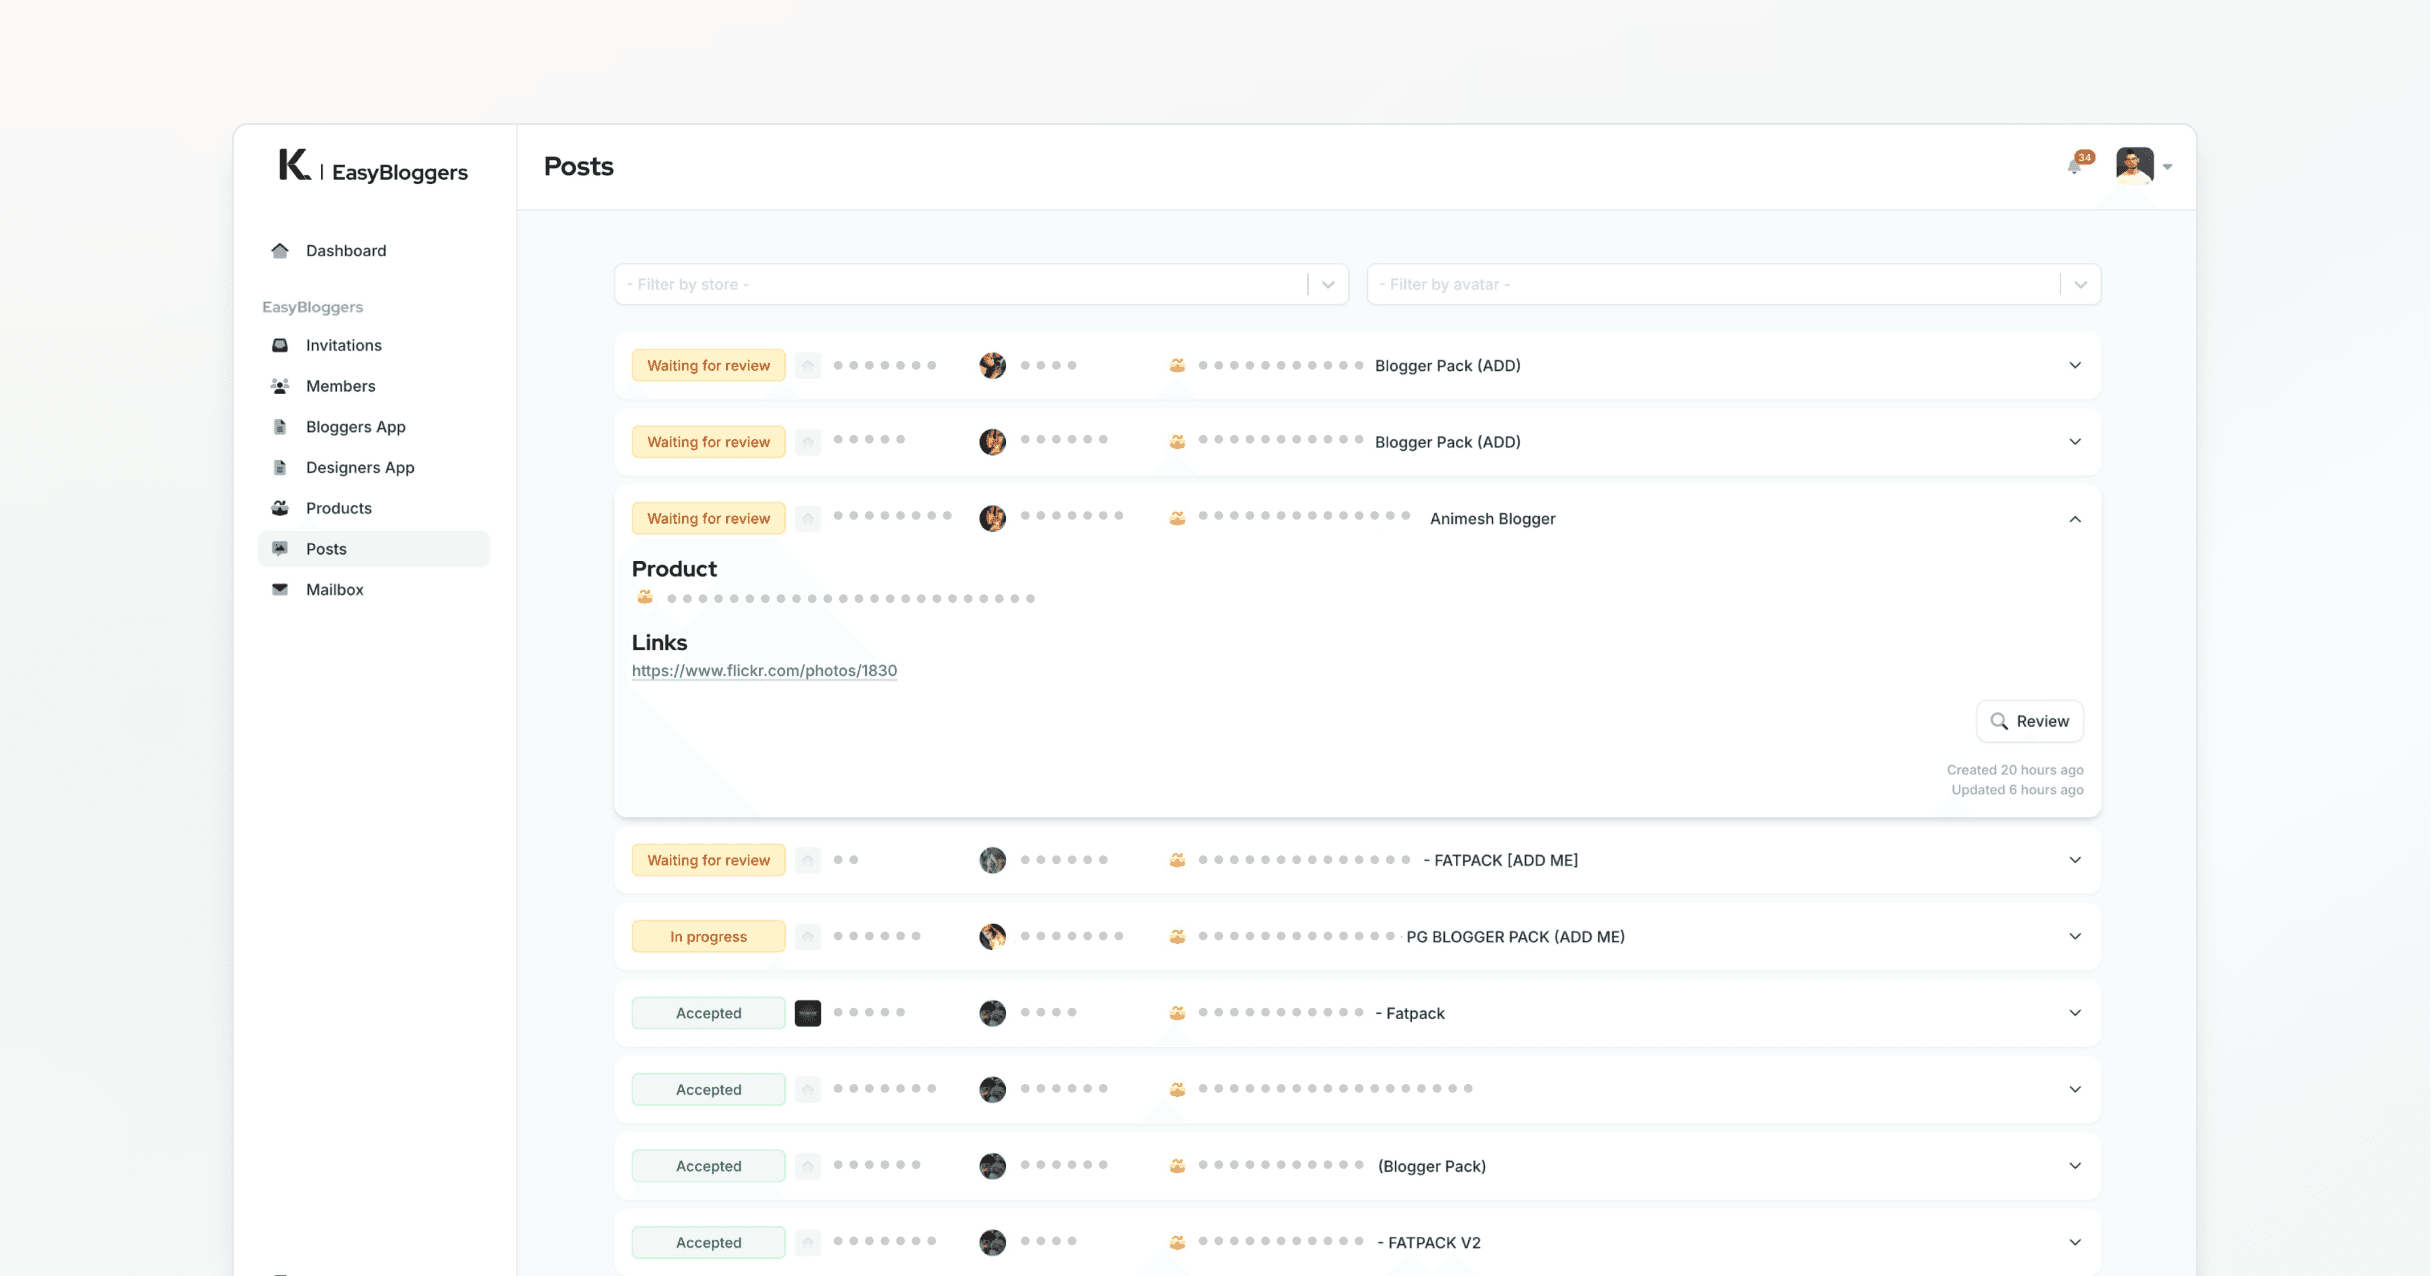Viewport: 2431px width, 1276px height.
Task: Open Designers App in sidebar
Action: pos(359,467)
